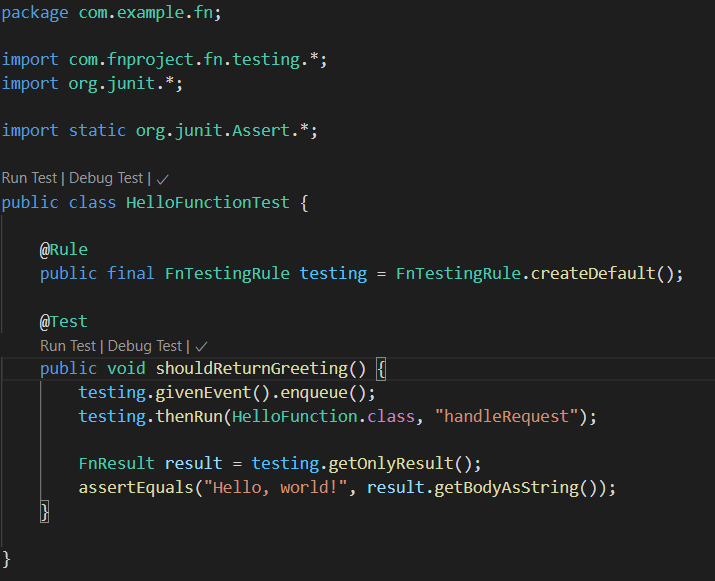Click the @Test annotation
This screenshot has width=715, height=581.
[63, 322]
